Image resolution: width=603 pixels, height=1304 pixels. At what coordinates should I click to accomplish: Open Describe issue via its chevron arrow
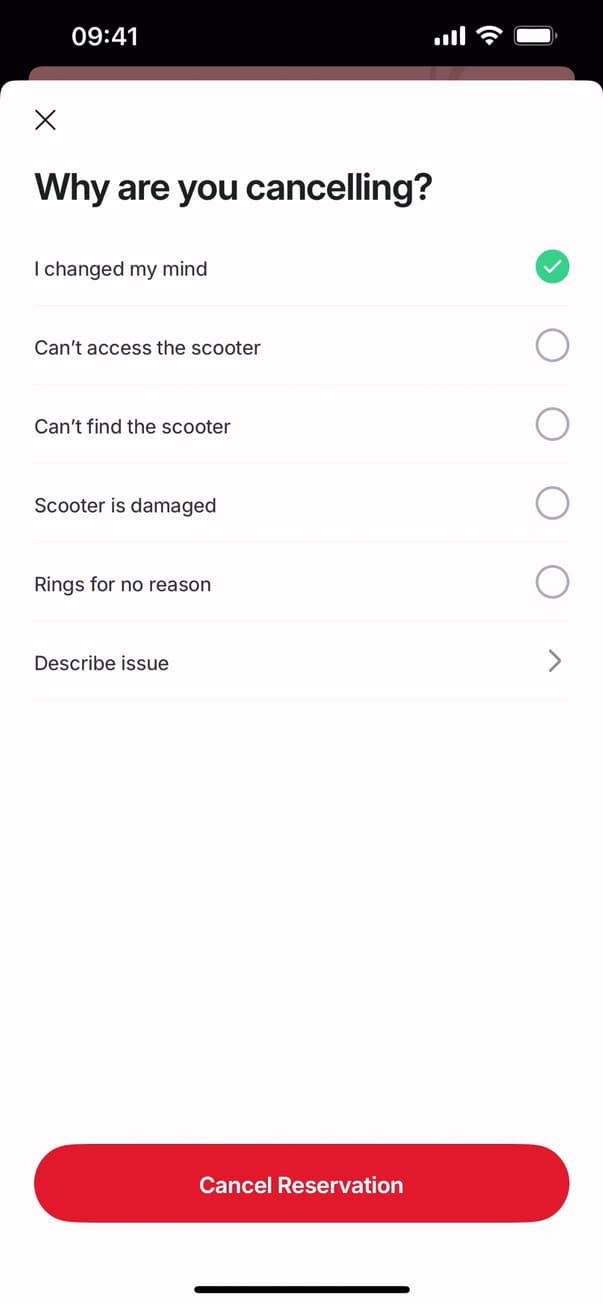pyautogui.click(x=555, y=661)
